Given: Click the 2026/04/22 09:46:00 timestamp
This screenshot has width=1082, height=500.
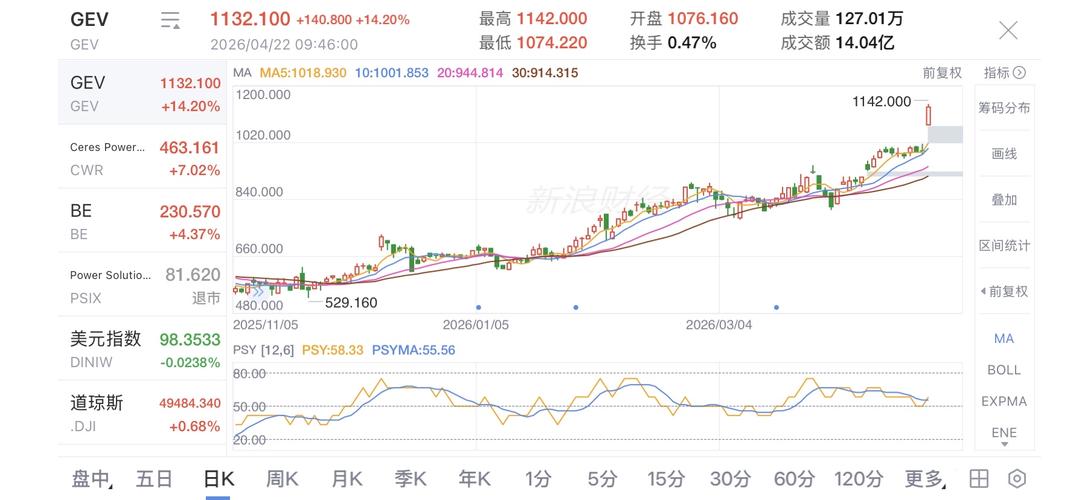Looking at the screenshot, I should tap(284, 44).
